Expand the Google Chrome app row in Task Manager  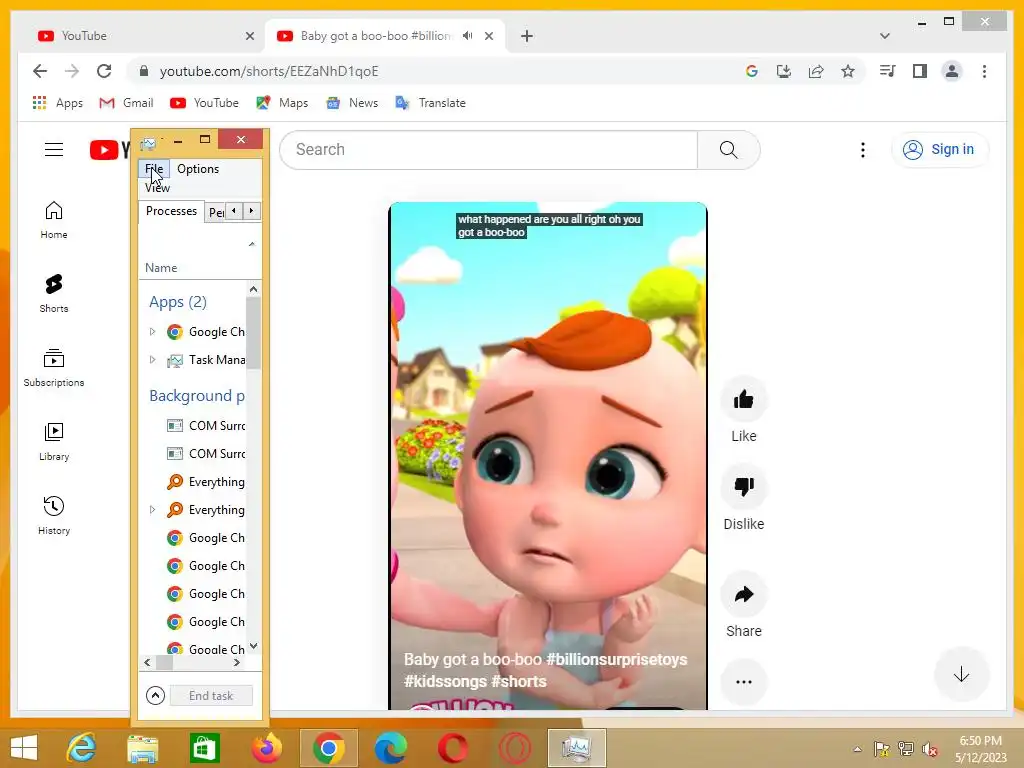tap(152, 332)
